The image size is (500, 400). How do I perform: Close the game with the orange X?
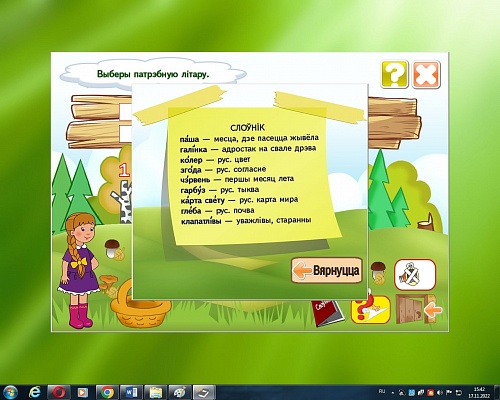point(426,74)
